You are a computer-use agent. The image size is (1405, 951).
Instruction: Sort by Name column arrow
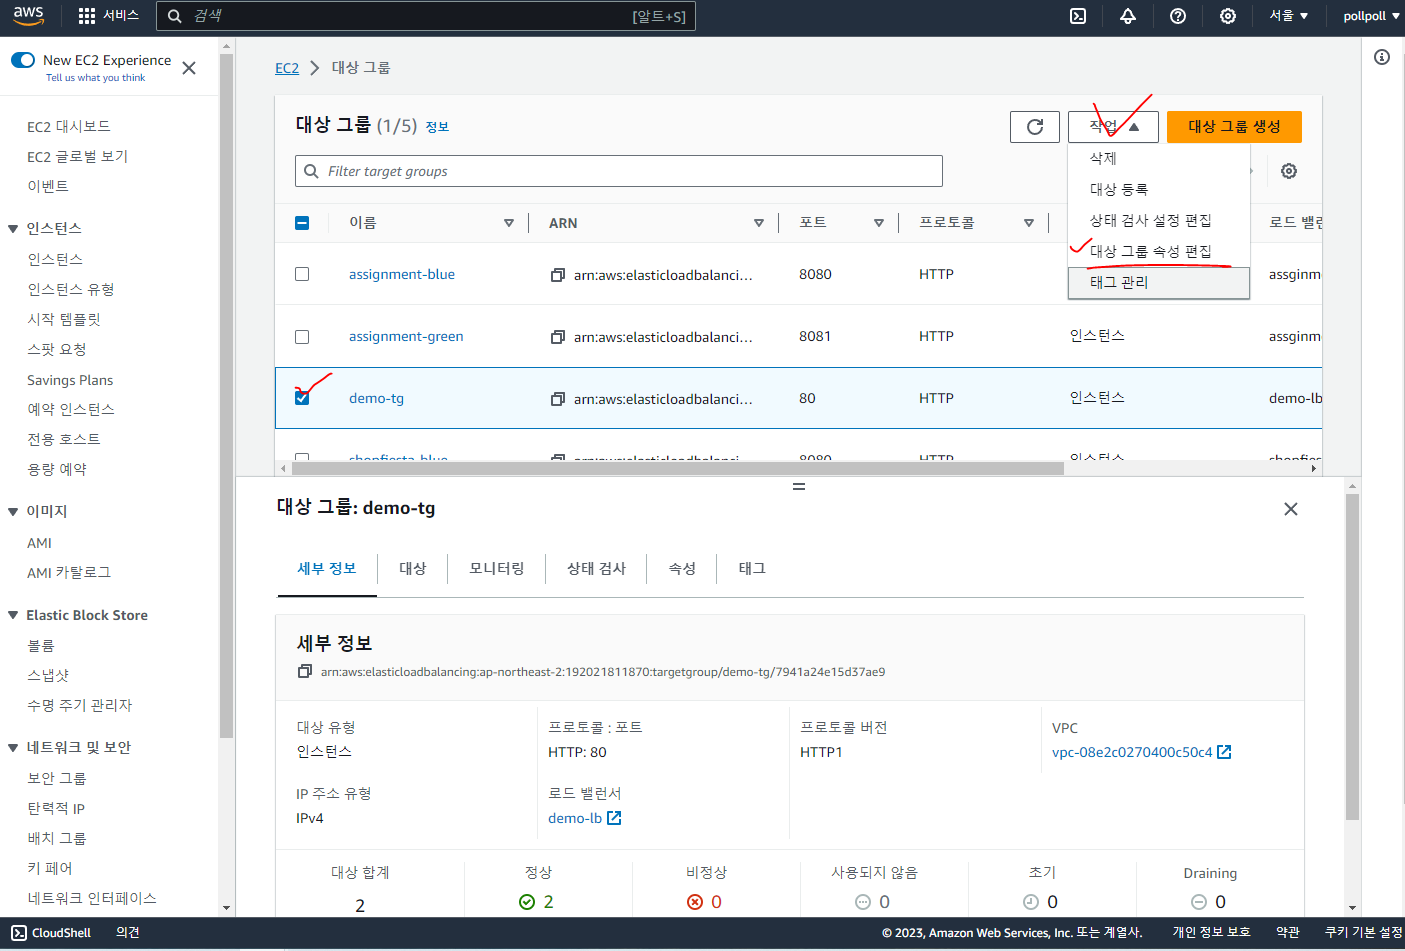[x=509, y=223]
